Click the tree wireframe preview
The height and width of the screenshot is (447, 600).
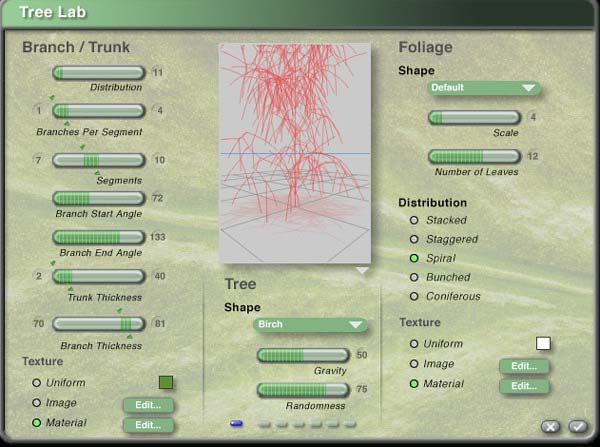pyautogui.click(x=295, y=153)
